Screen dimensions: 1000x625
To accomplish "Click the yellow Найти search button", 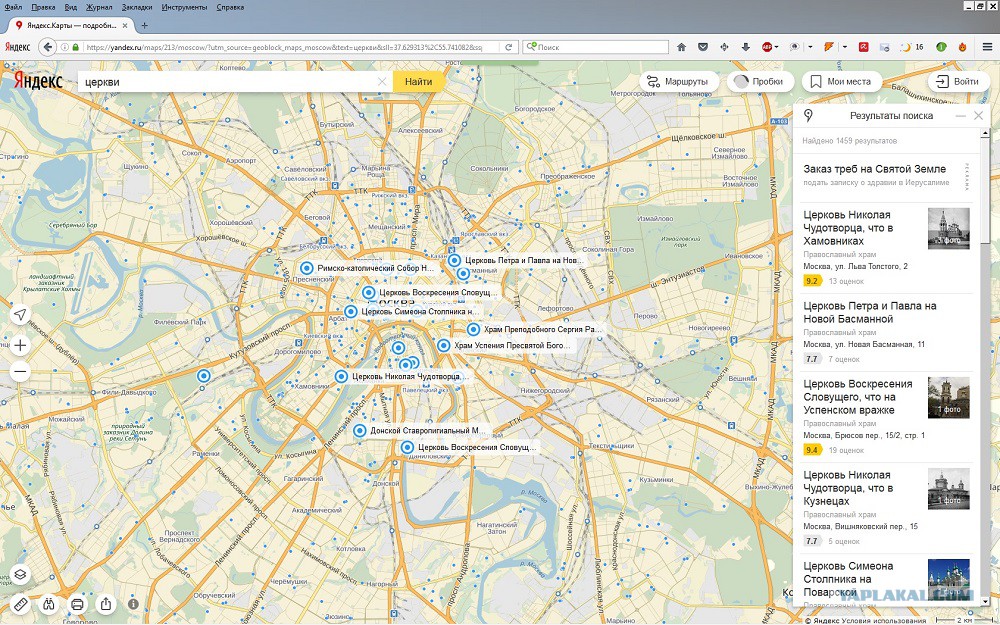I will click(x=418, y=82).
